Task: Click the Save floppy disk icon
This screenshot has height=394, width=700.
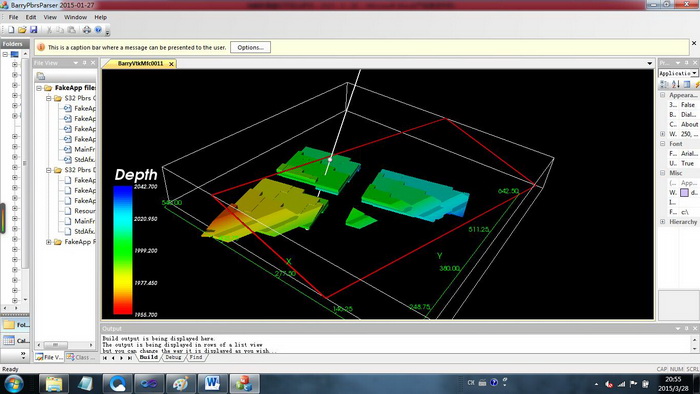Action: click(33, 30)
